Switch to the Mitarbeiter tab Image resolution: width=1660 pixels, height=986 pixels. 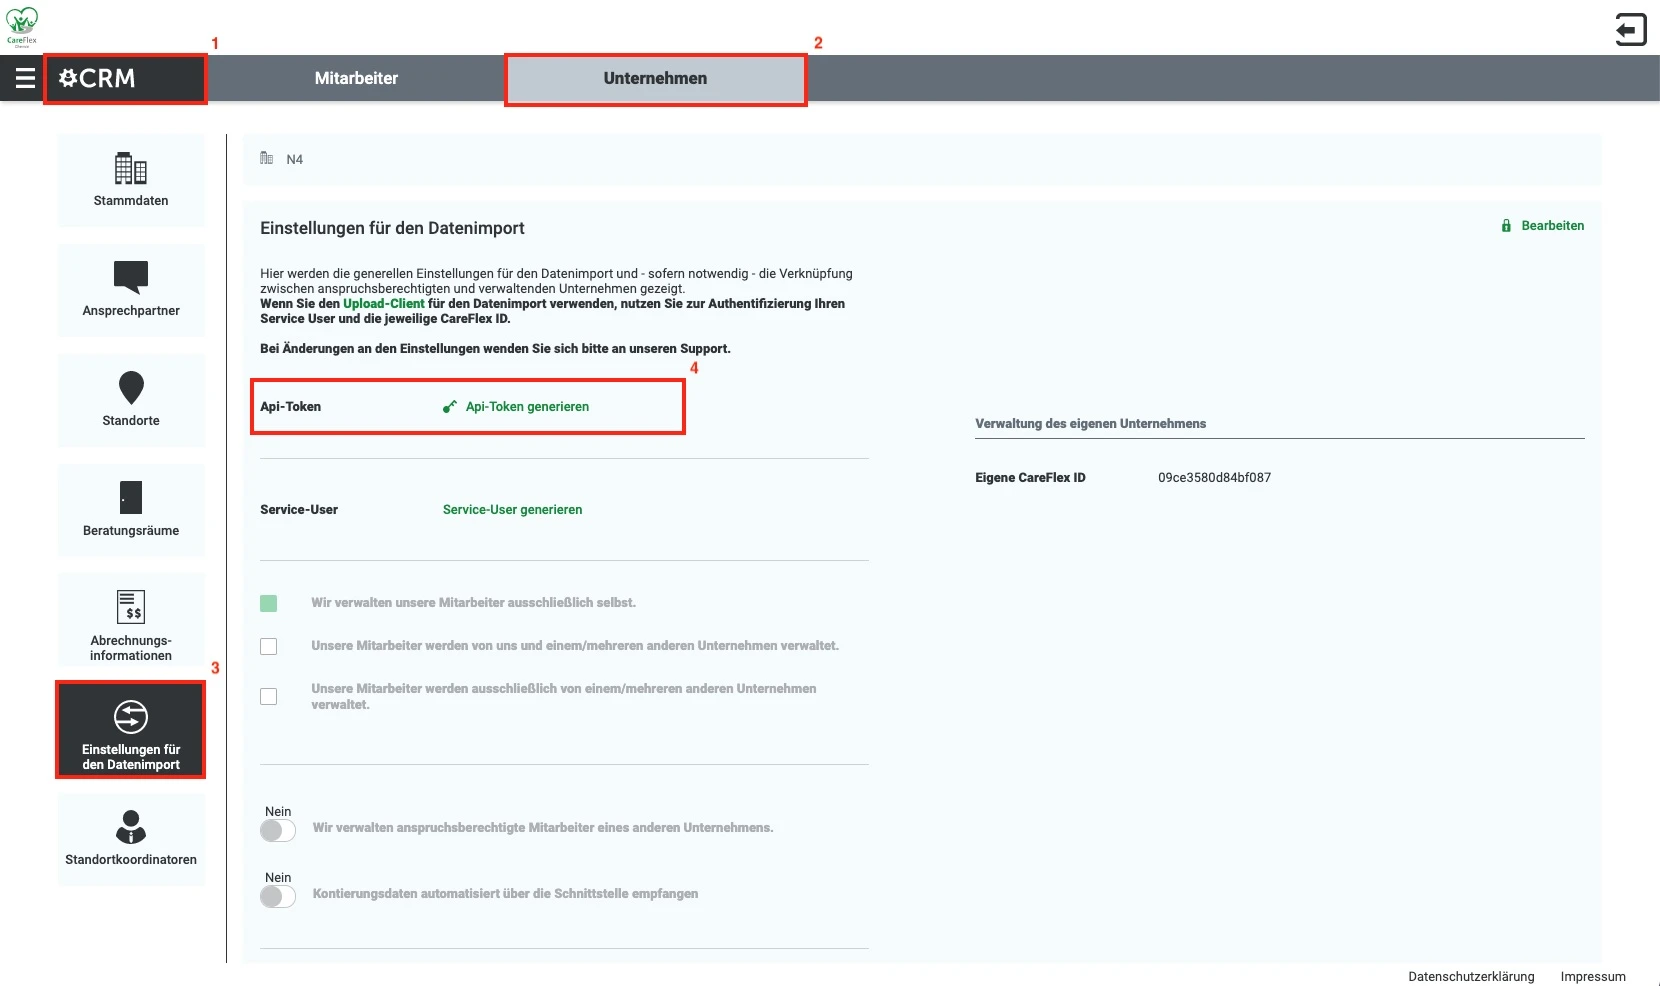[x=355, y=78]
